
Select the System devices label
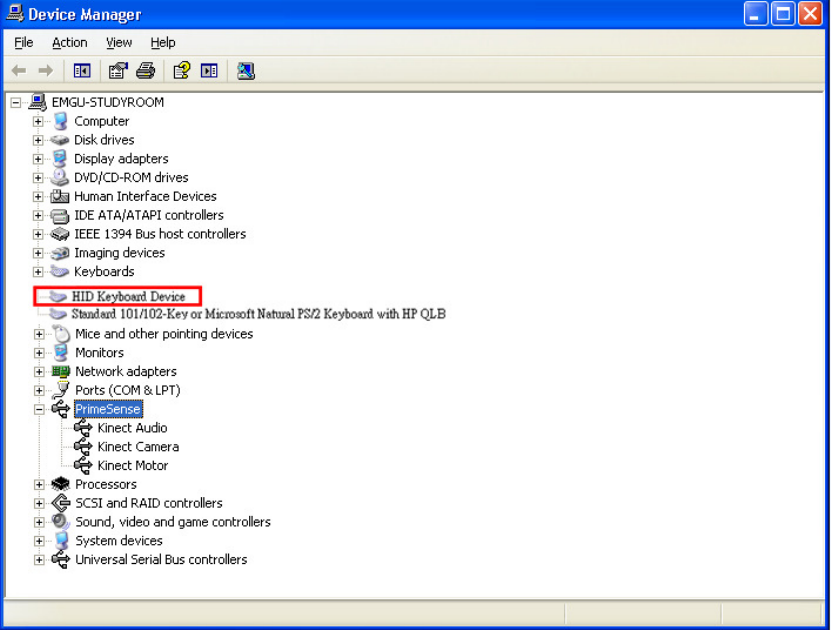pos(119,540)
